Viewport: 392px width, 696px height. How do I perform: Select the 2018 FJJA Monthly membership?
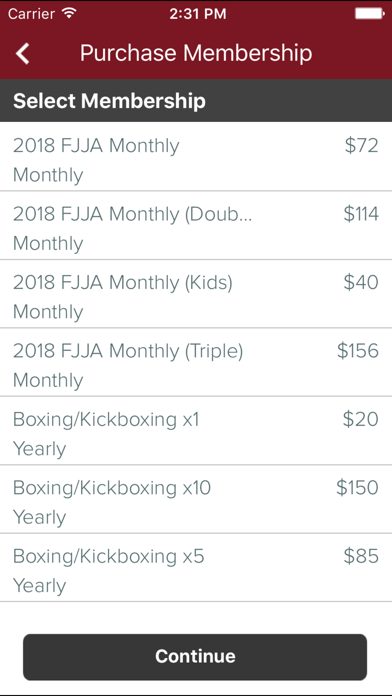pos(196,157)
